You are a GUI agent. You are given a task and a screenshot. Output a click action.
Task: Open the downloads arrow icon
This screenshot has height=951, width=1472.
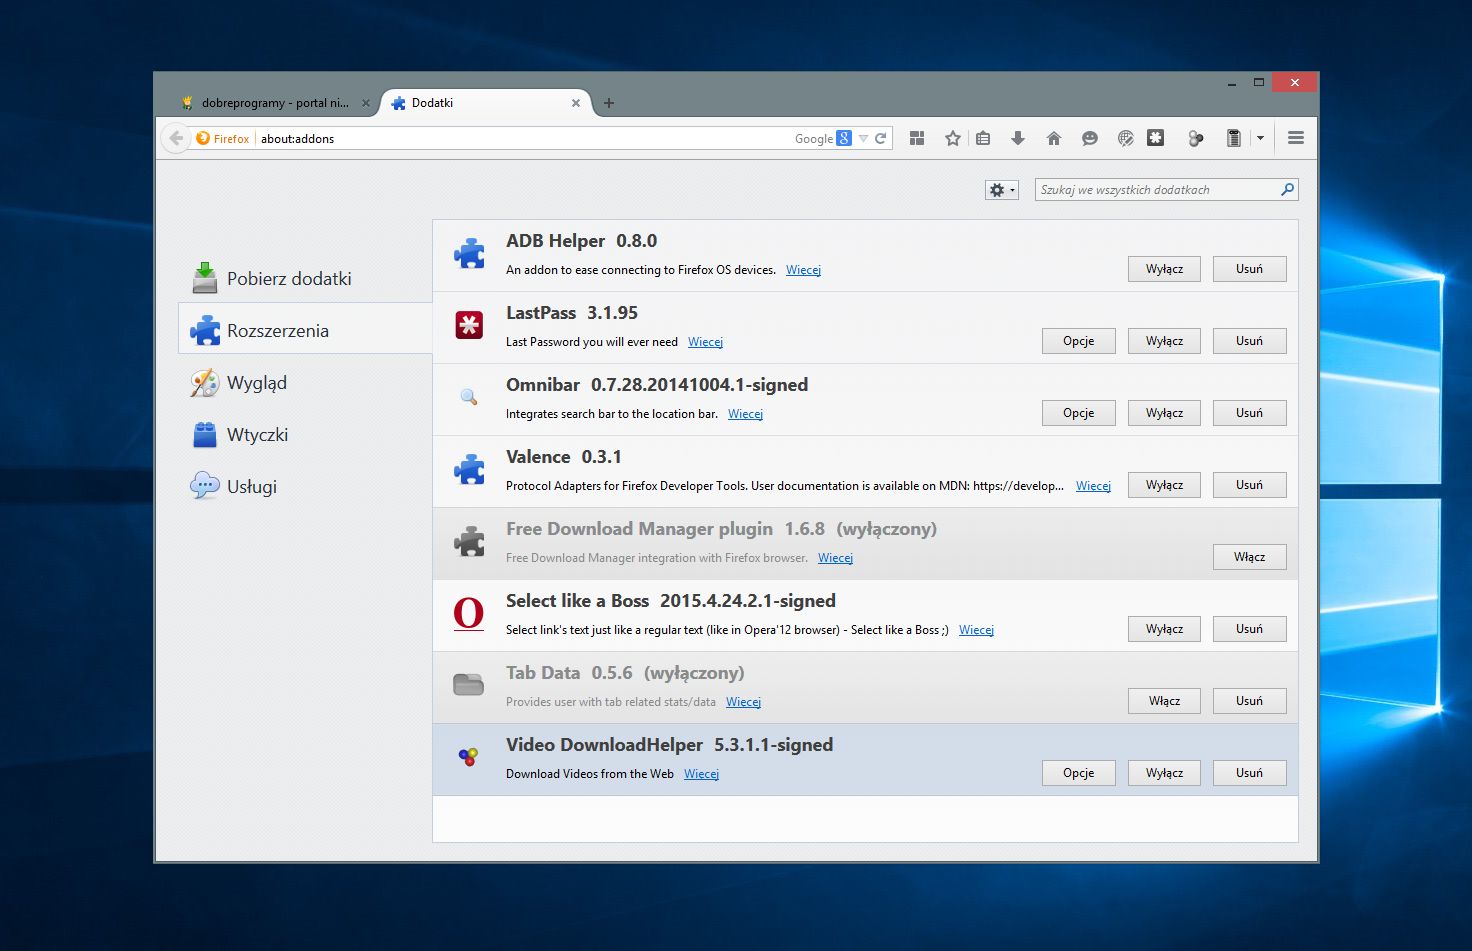[x=1018, y=138]
